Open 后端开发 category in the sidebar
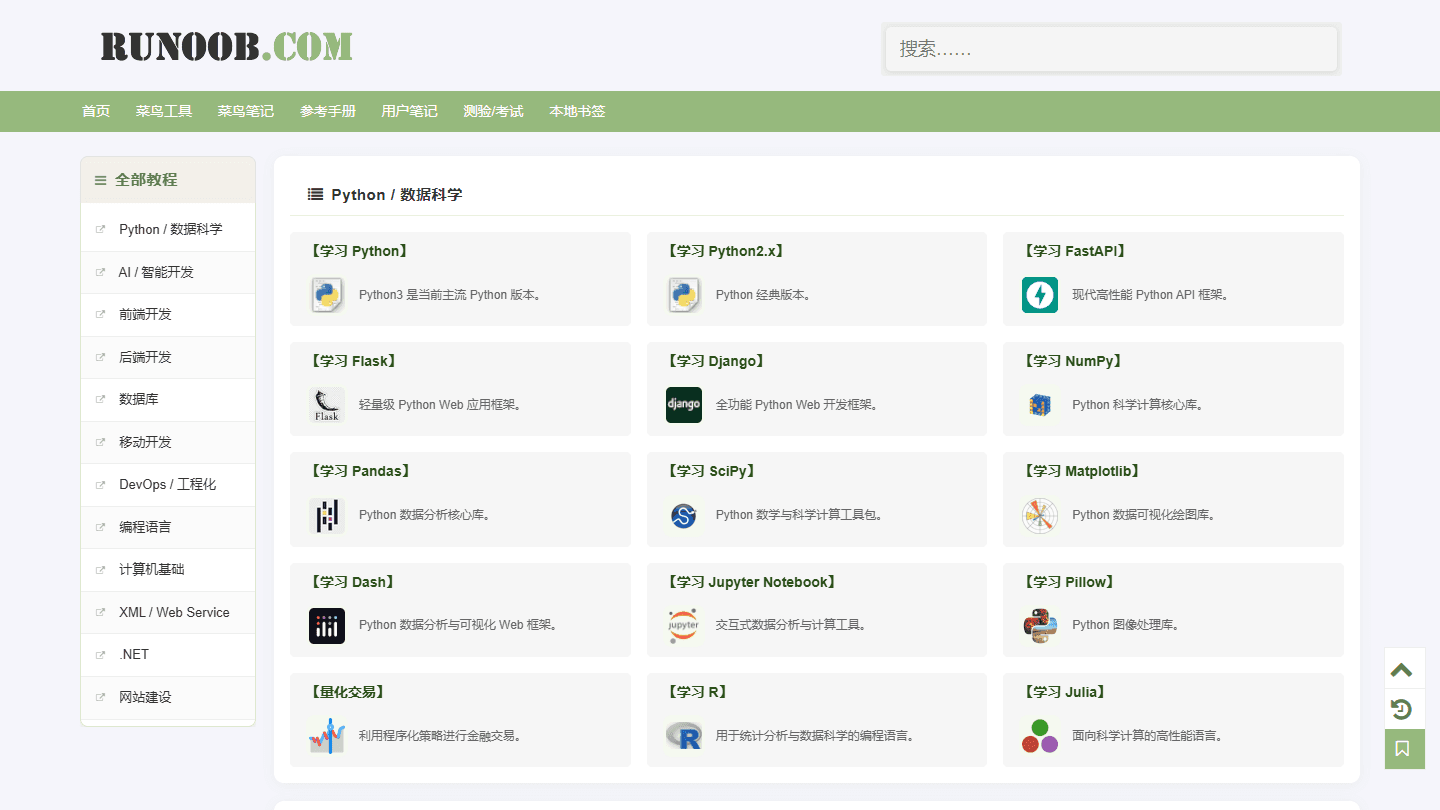 pos(145,357)
